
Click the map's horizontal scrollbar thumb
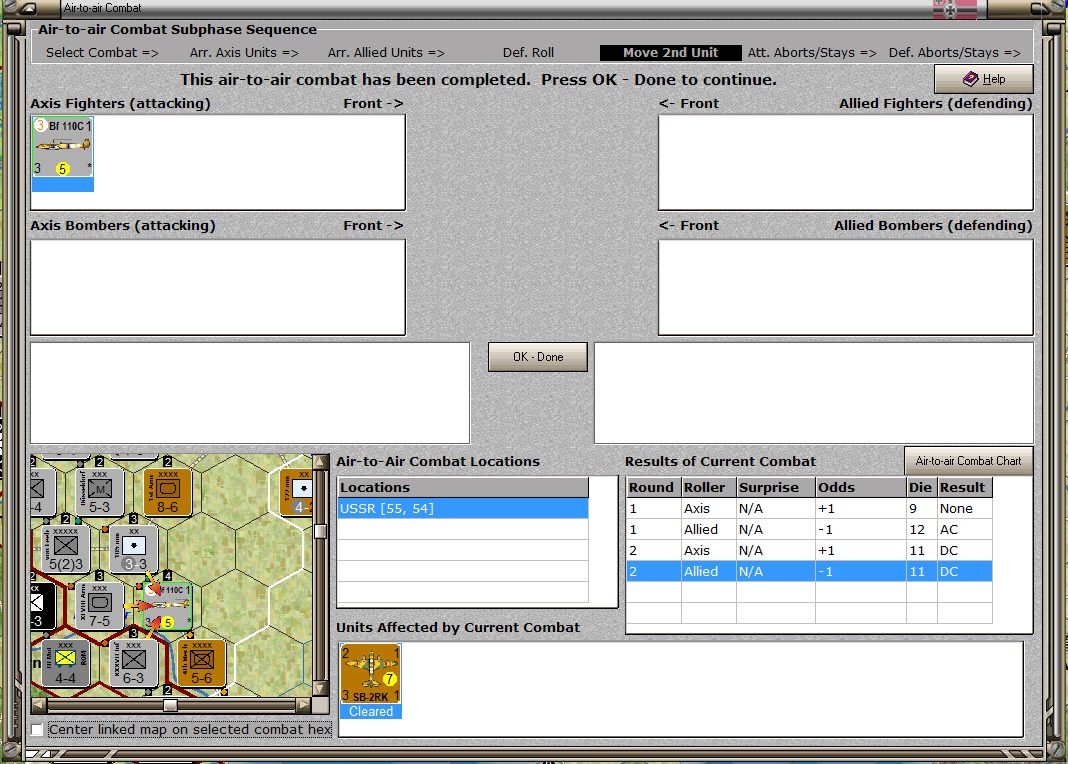171,705
